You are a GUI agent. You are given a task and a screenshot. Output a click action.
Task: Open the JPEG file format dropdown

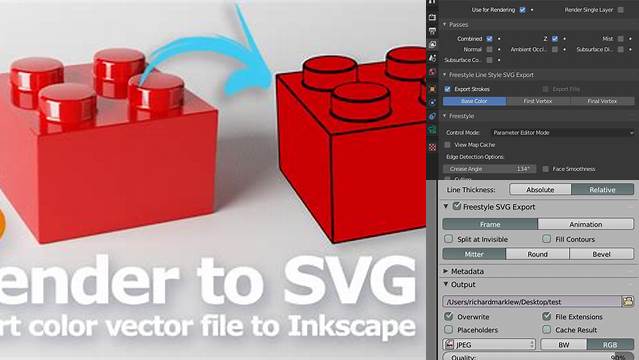click(x=489, y=345)
